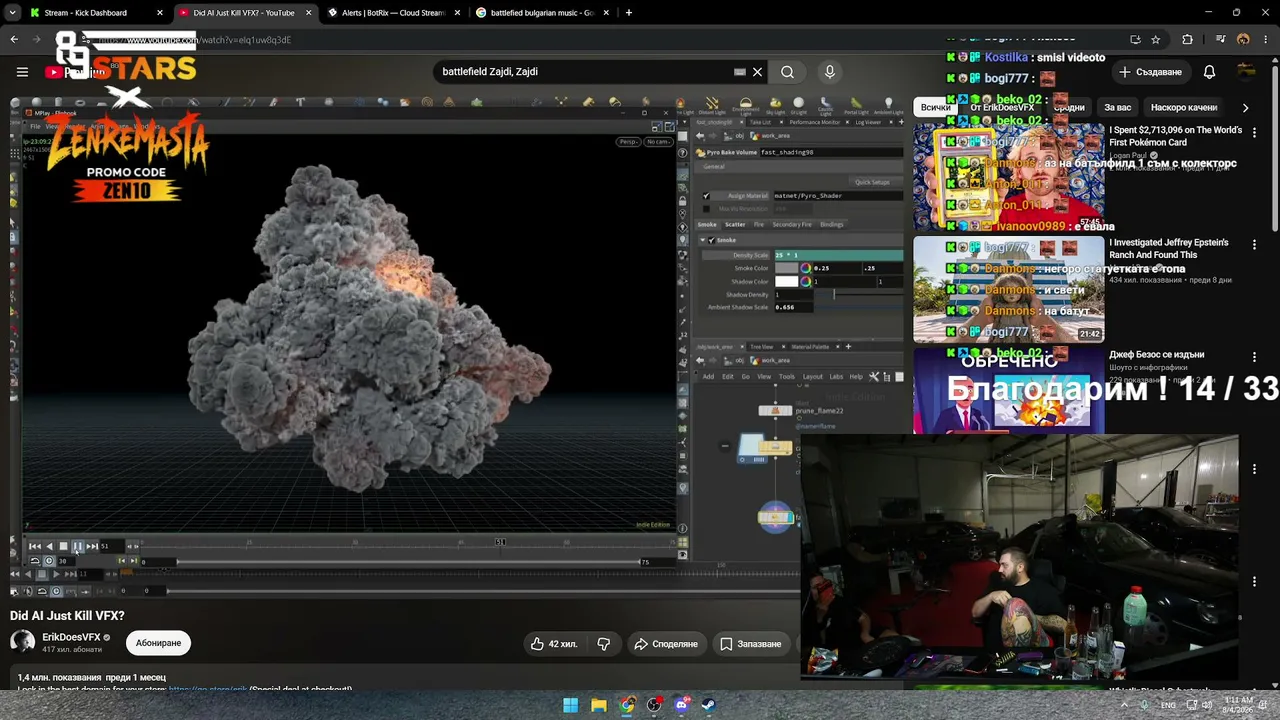The width and height of the screenshot is (1280, 720).
Task: Open the Създаване create menu
Action: (x=1150, y=72)
